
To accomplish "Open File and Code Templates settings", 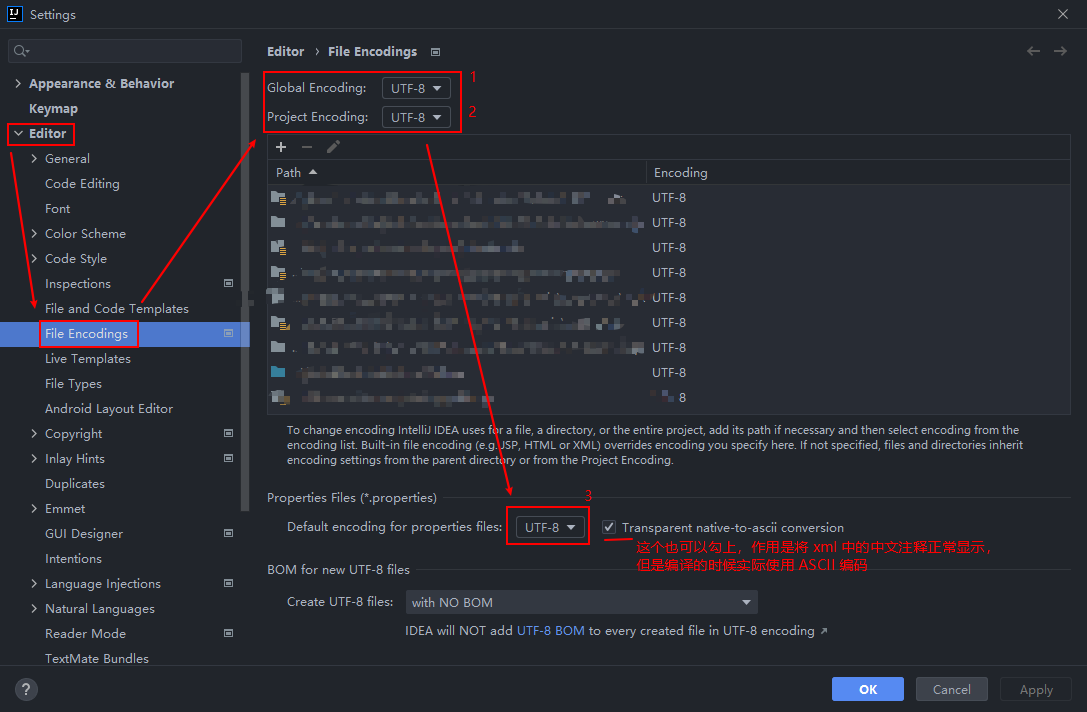I will (116, 309).
